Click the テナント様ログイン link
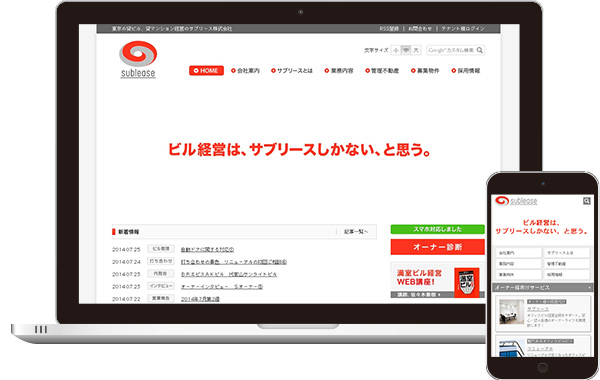 pos(463,29)
